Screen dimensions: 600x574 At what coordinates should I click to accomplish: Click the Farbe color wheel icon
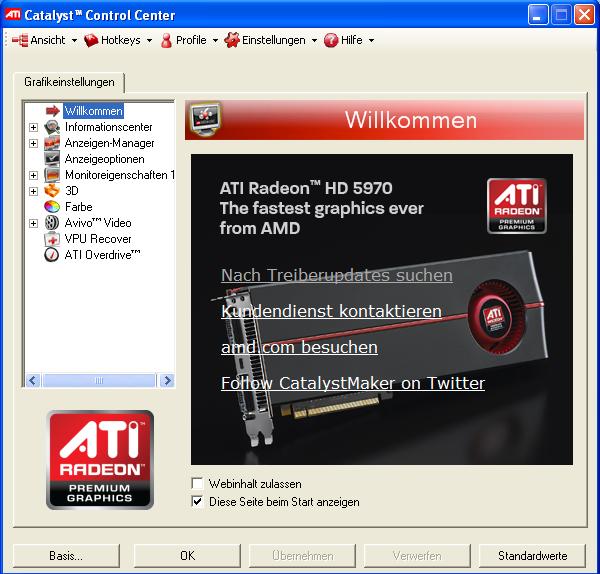pos(52,207)
